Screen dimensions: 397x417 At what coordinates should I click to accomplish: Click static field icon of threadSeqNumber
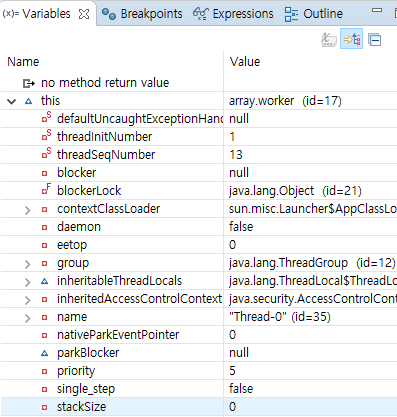pyautogui.click(x=46, y=153)
